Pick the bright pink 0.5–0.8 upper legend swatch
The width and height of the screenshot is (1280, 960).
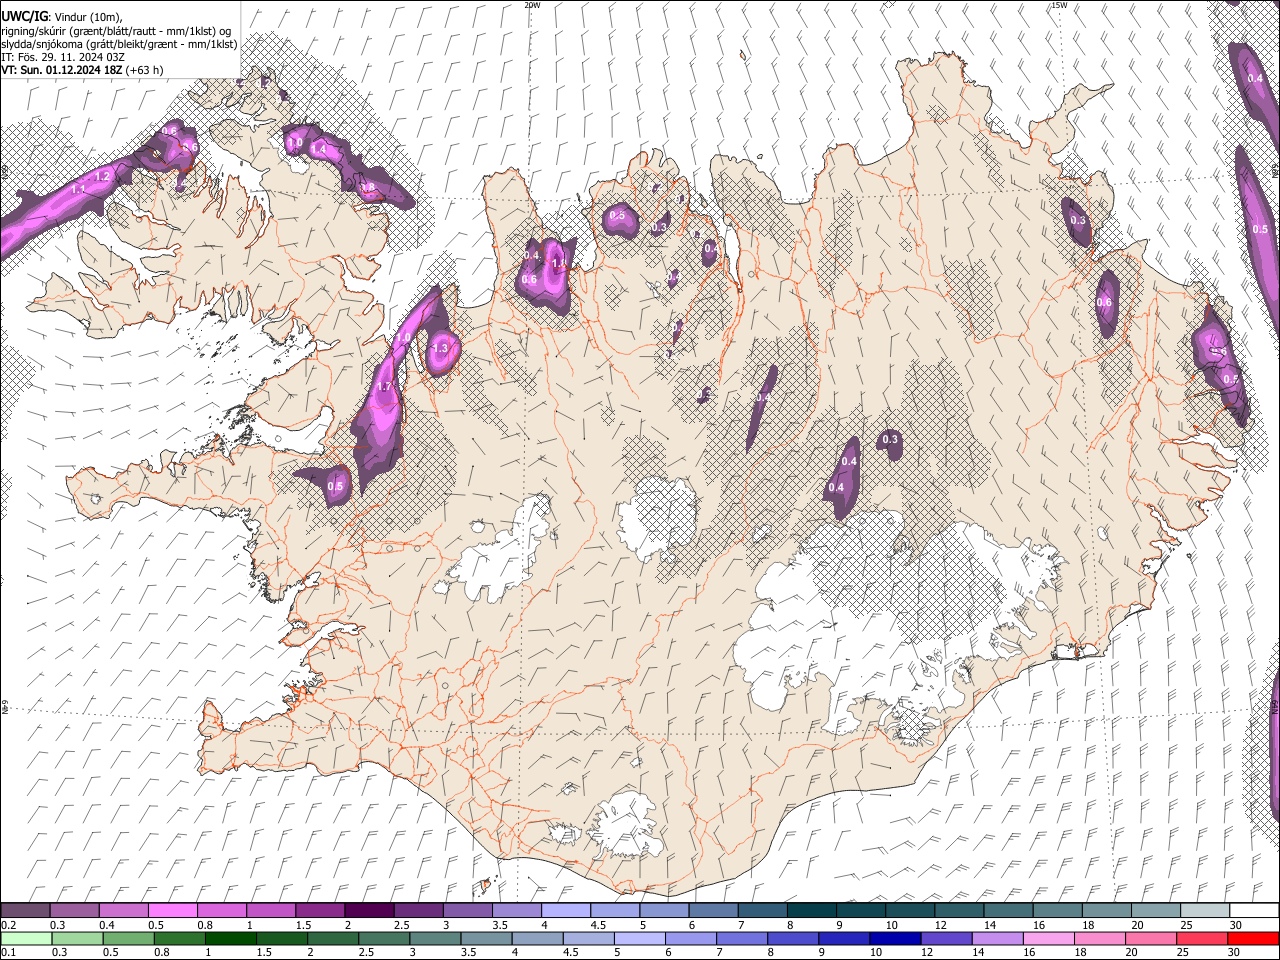(x=172, y=910)
